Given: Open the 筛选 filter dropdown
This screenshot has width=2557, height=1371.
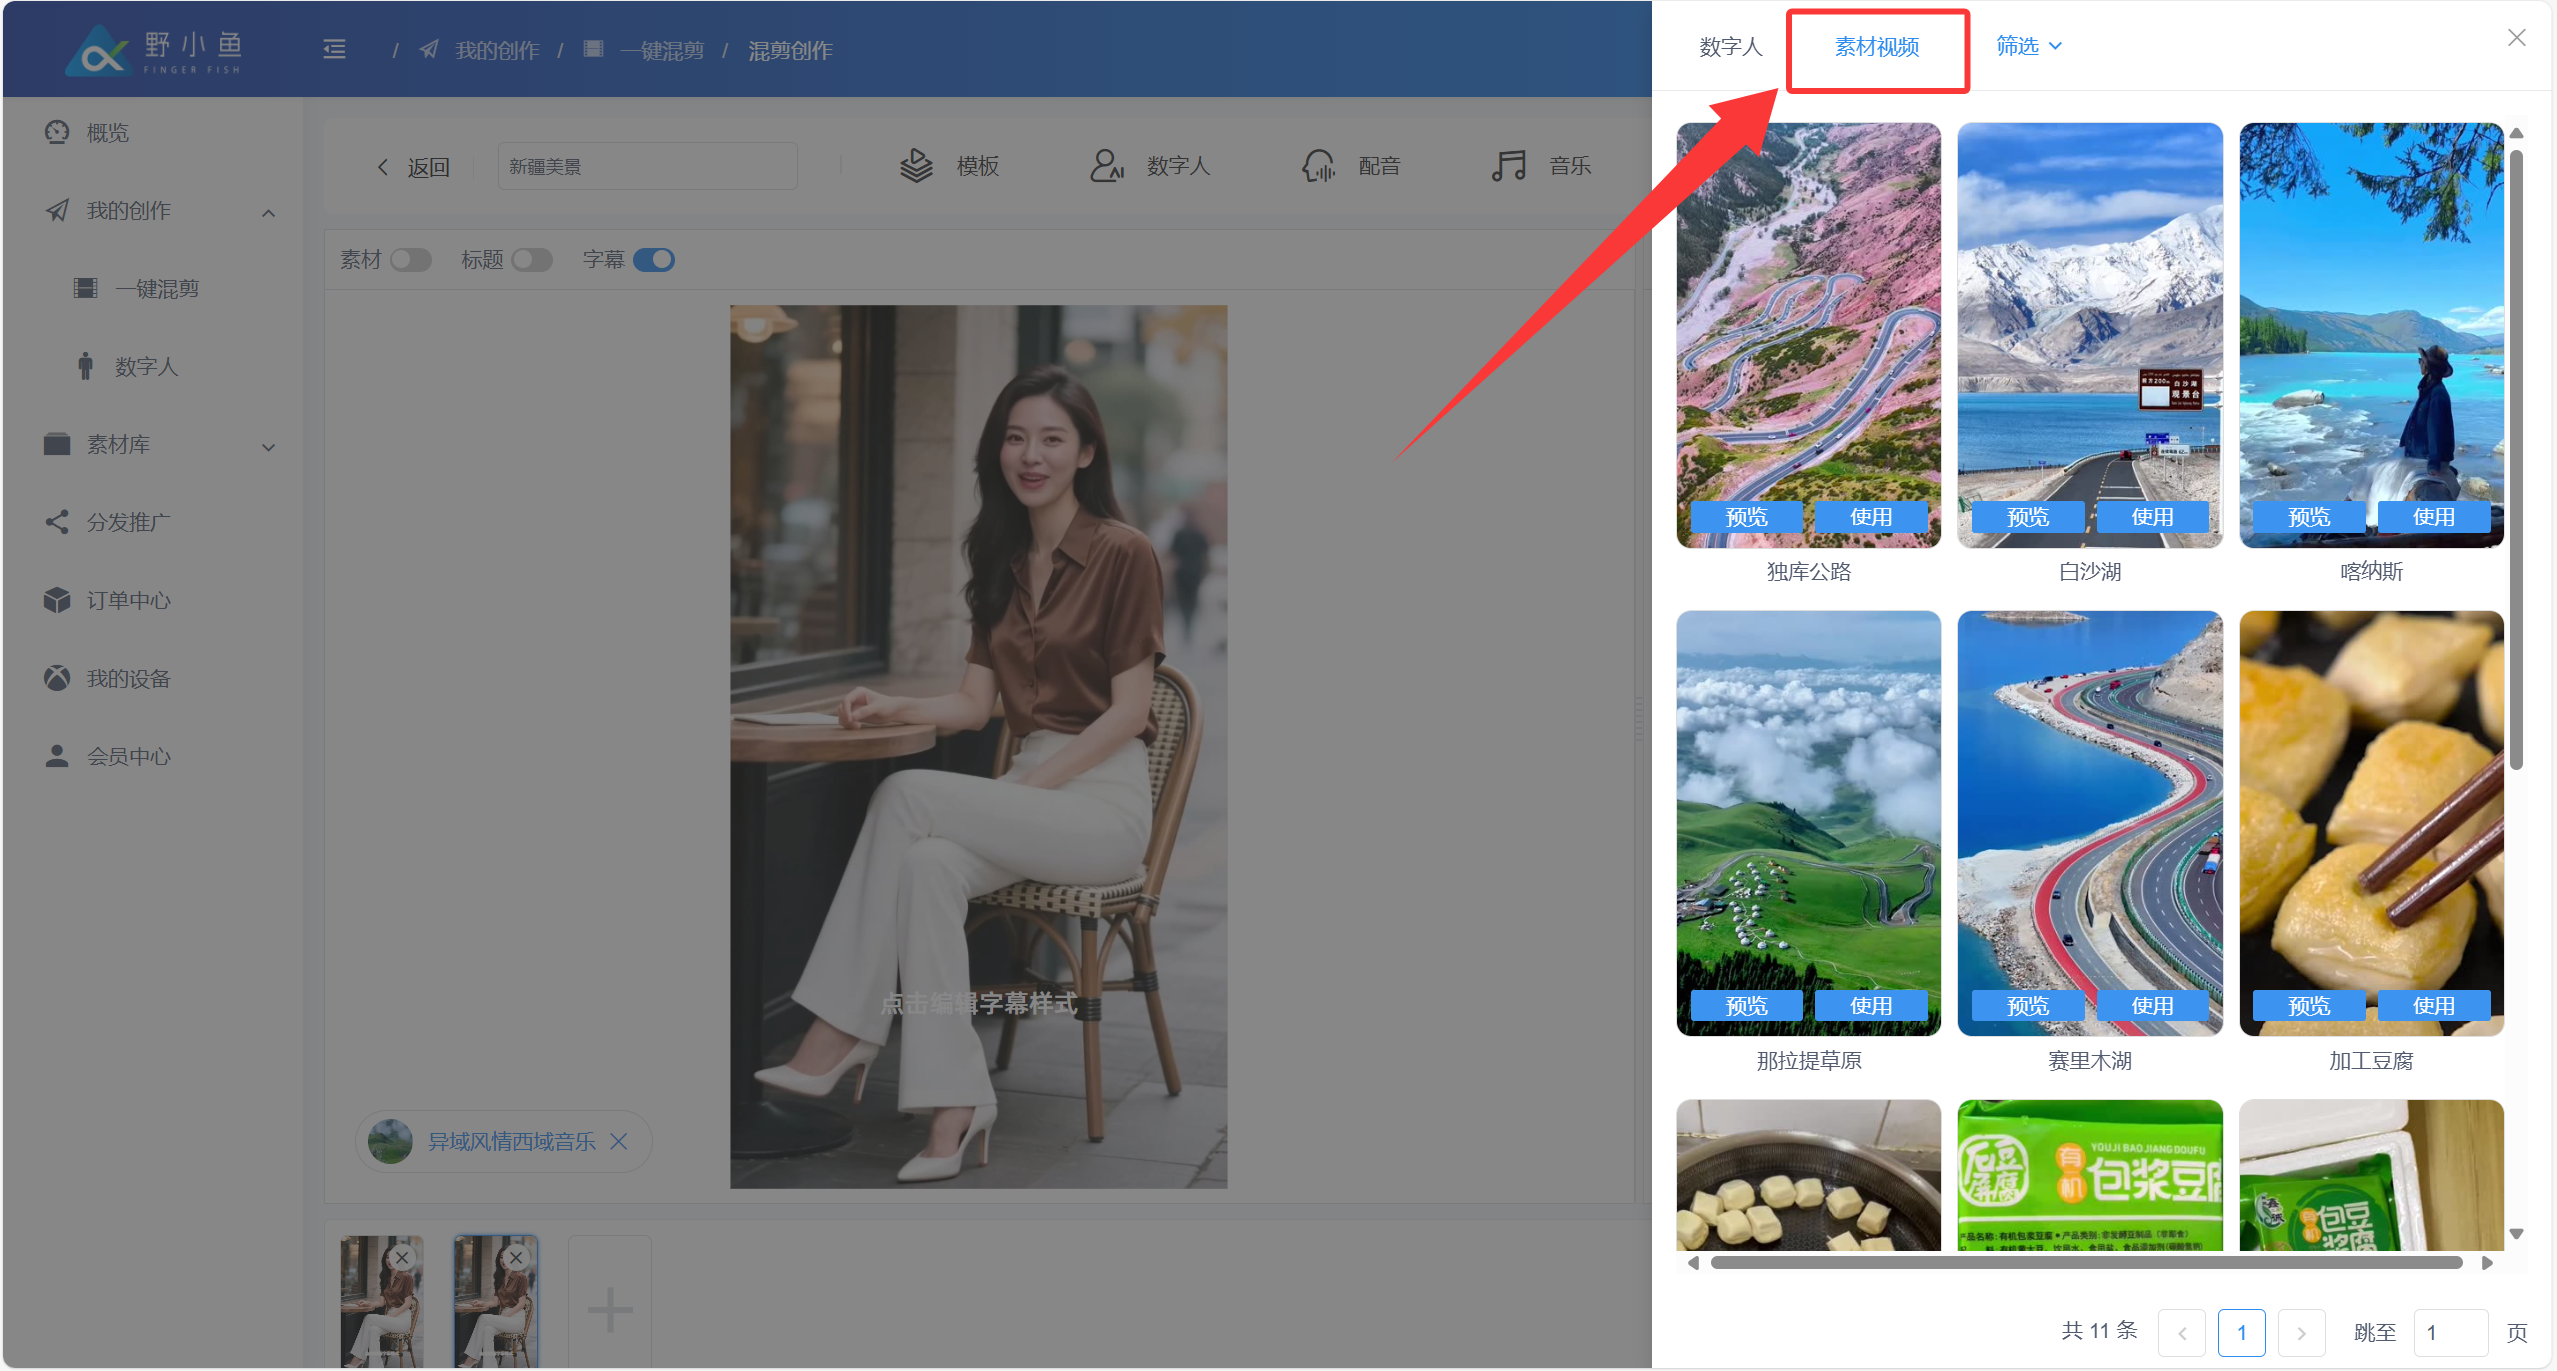Looking at the screenshot, I should pyautogui.click(x=2028, y=46).
